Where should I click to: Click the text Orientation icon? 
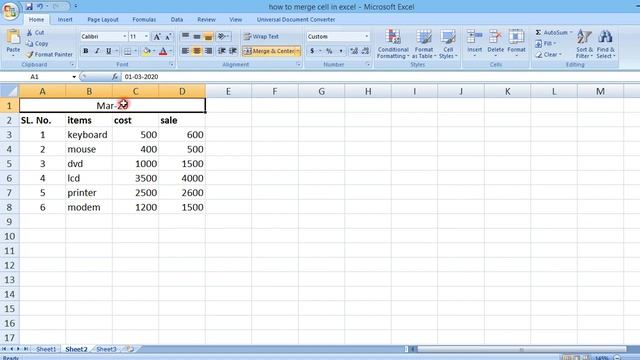click(x=222, y=37)
